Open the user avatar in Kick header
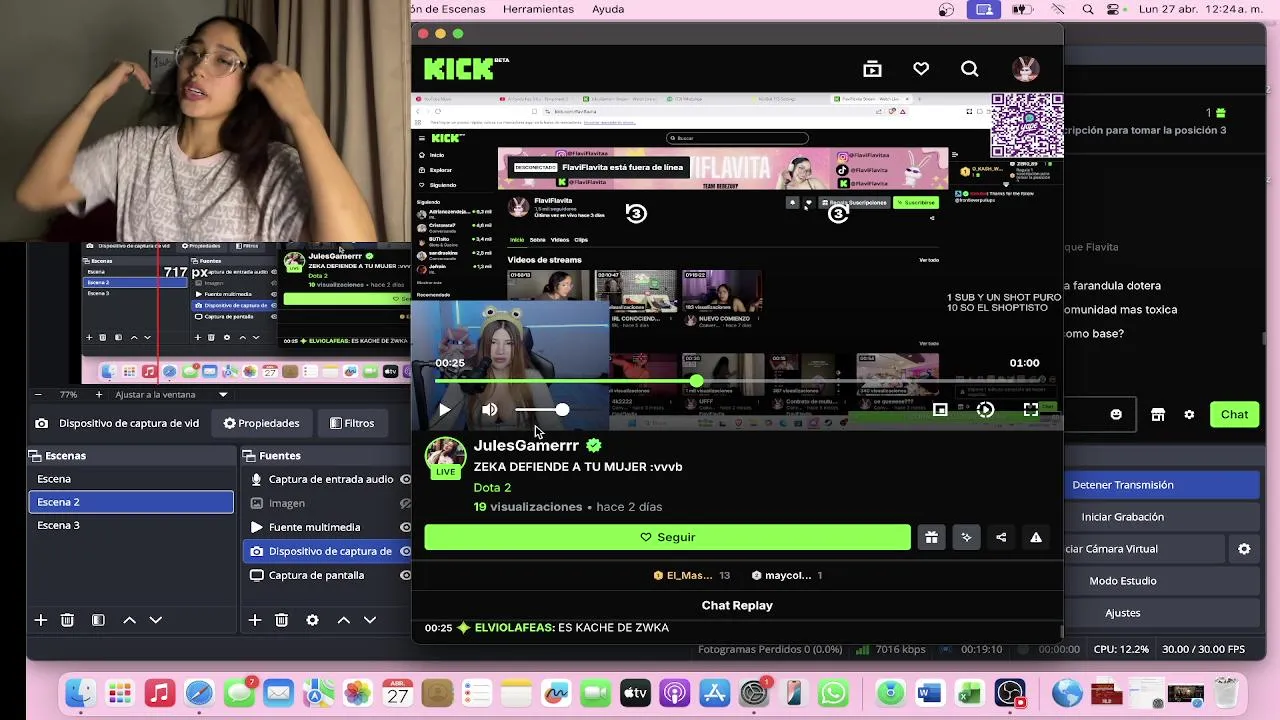The image size is (1280, 720). click(1025, 69)
